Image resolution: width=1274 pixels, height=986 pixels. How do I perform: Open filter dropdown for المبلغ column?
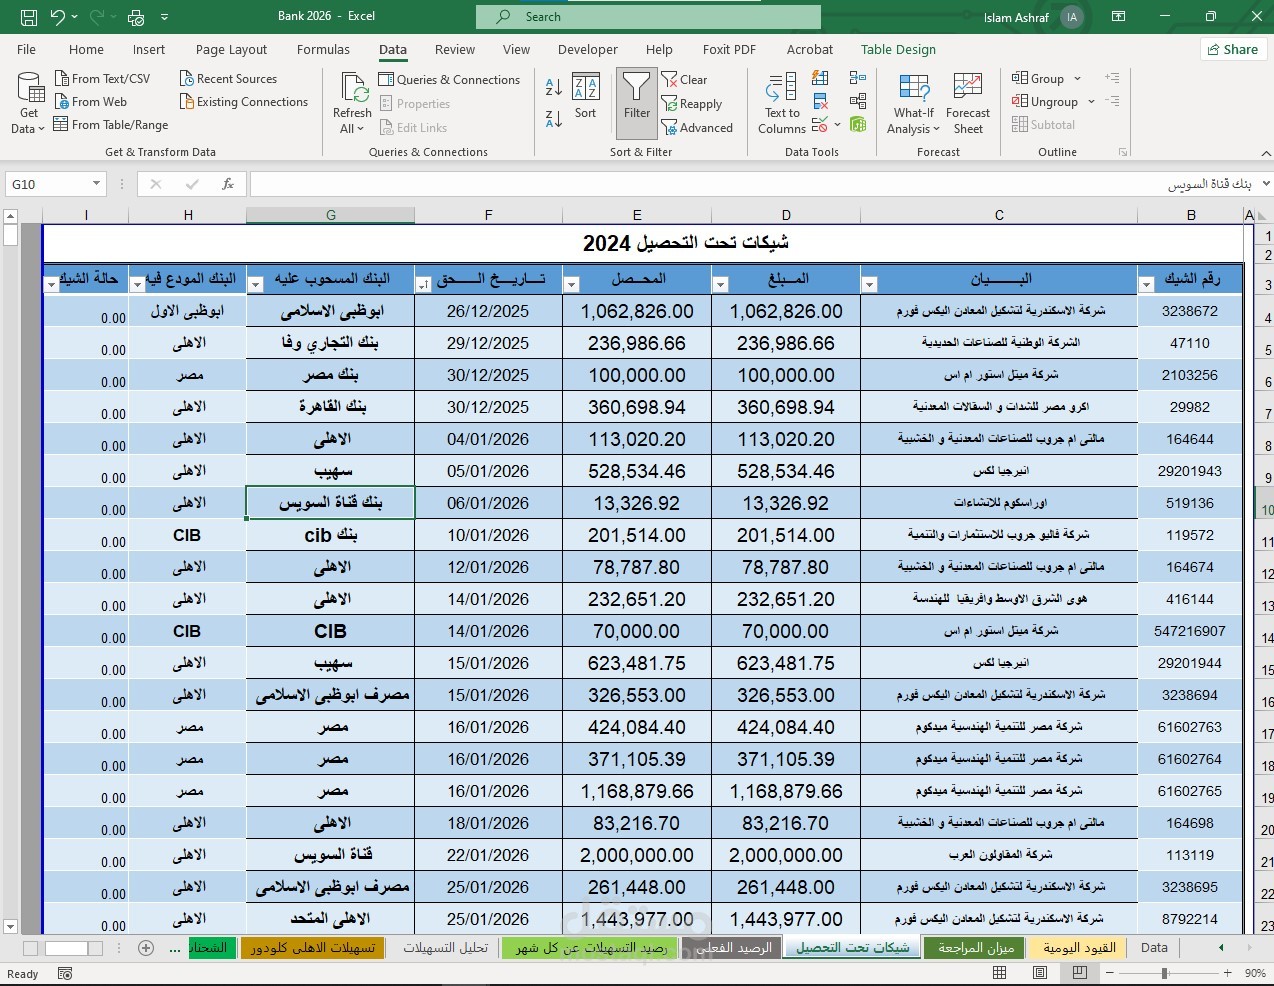pos(720,285)
